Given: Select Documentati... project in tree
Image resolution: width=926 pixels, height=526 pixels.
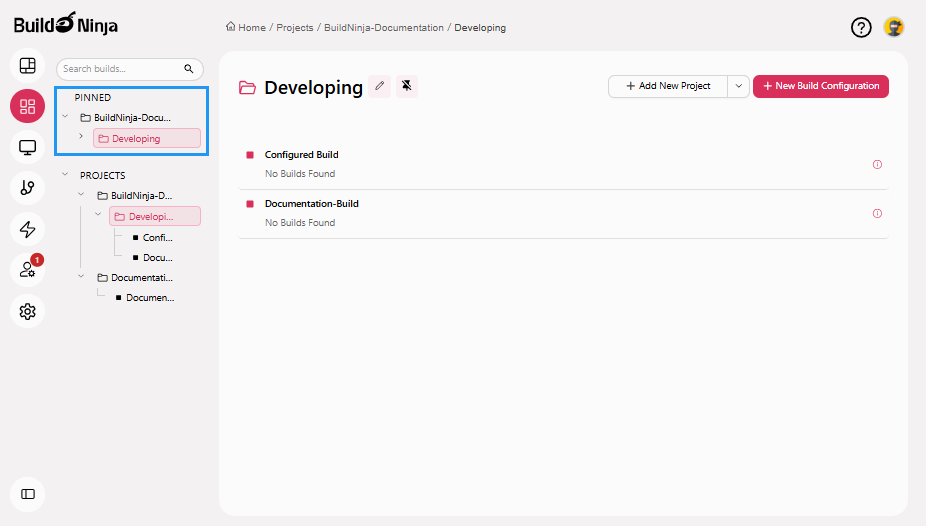Looking at the screenshot, I should click(x=135, y=277).
